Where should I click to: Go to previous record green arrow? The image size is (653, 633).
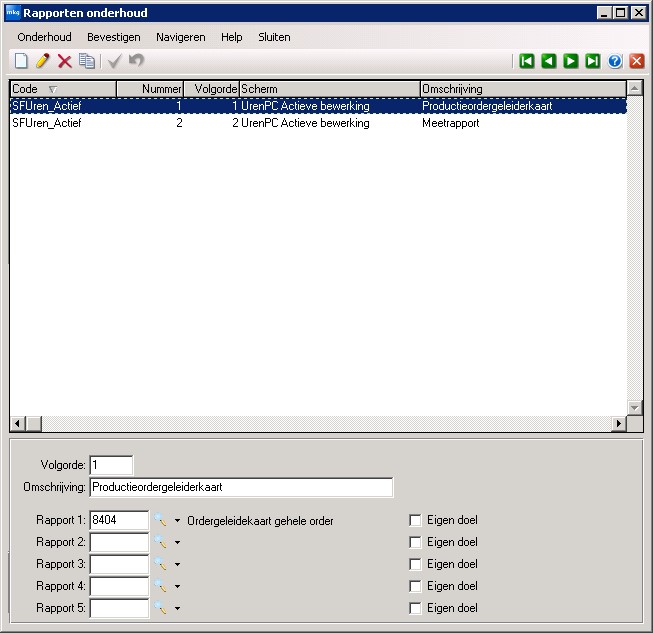[549, 61]
